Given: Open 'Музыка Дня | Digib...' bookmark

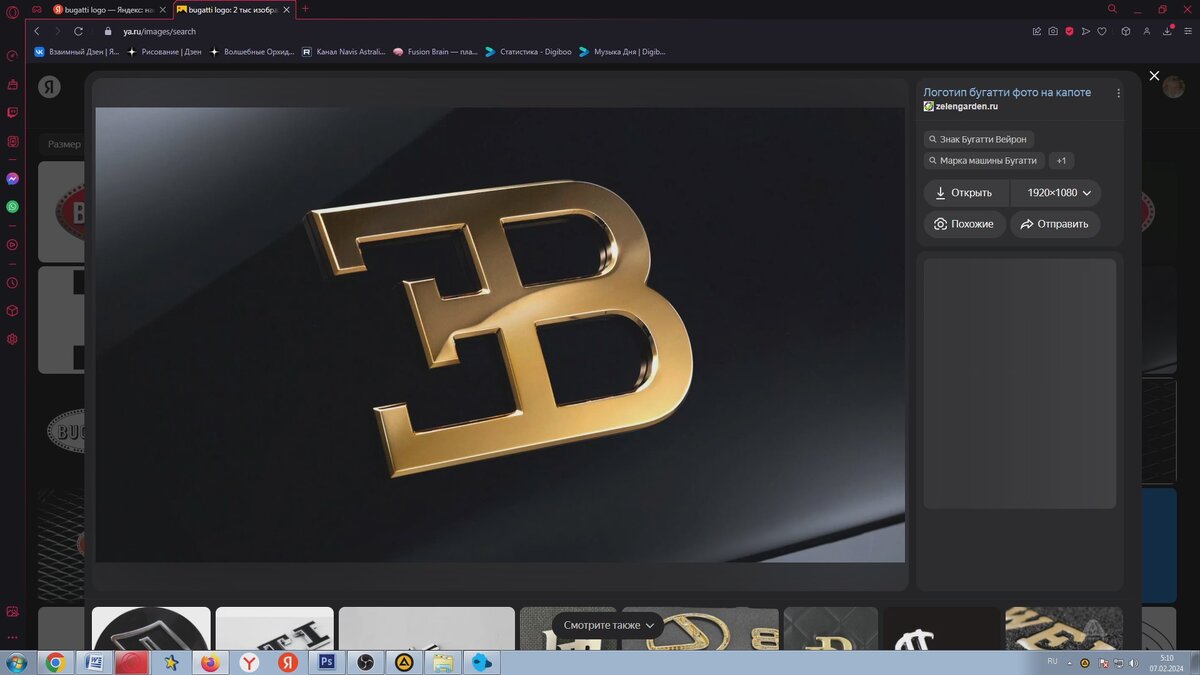Looking at the screenshot, I should [622, 51].
